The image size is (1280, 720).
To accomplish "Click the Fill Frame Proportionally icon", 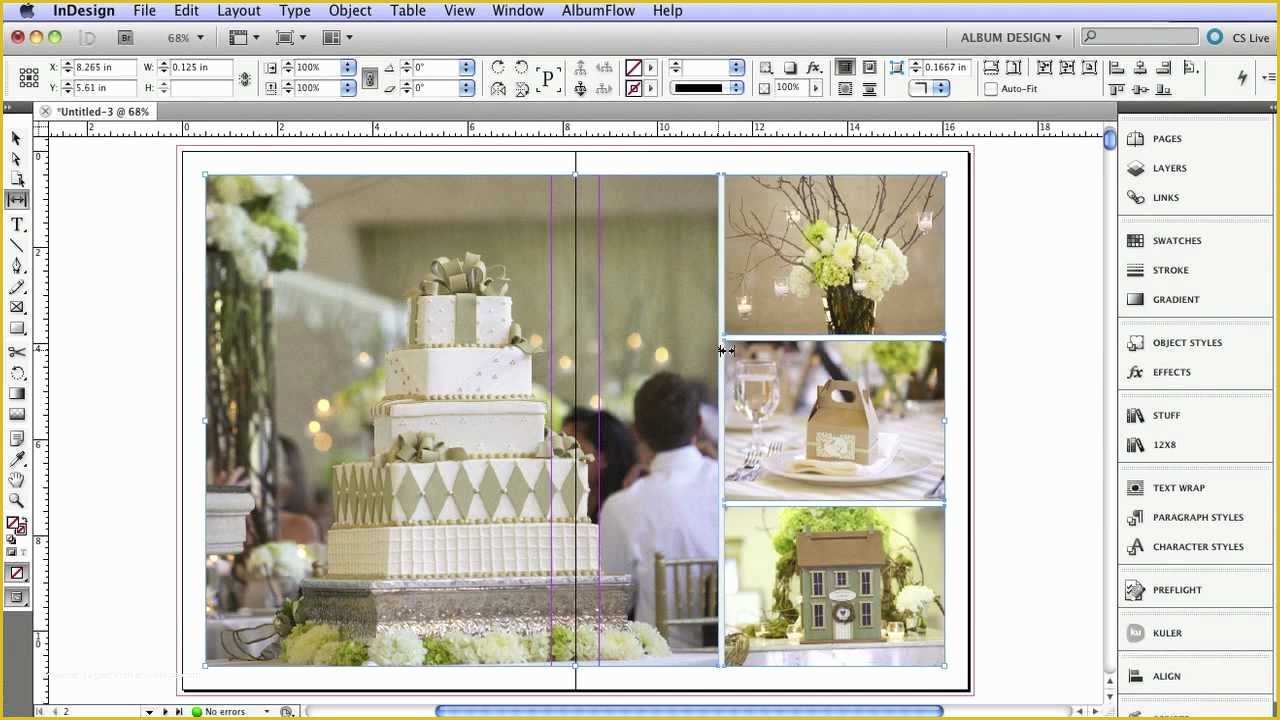I will (x=992, y=67).
